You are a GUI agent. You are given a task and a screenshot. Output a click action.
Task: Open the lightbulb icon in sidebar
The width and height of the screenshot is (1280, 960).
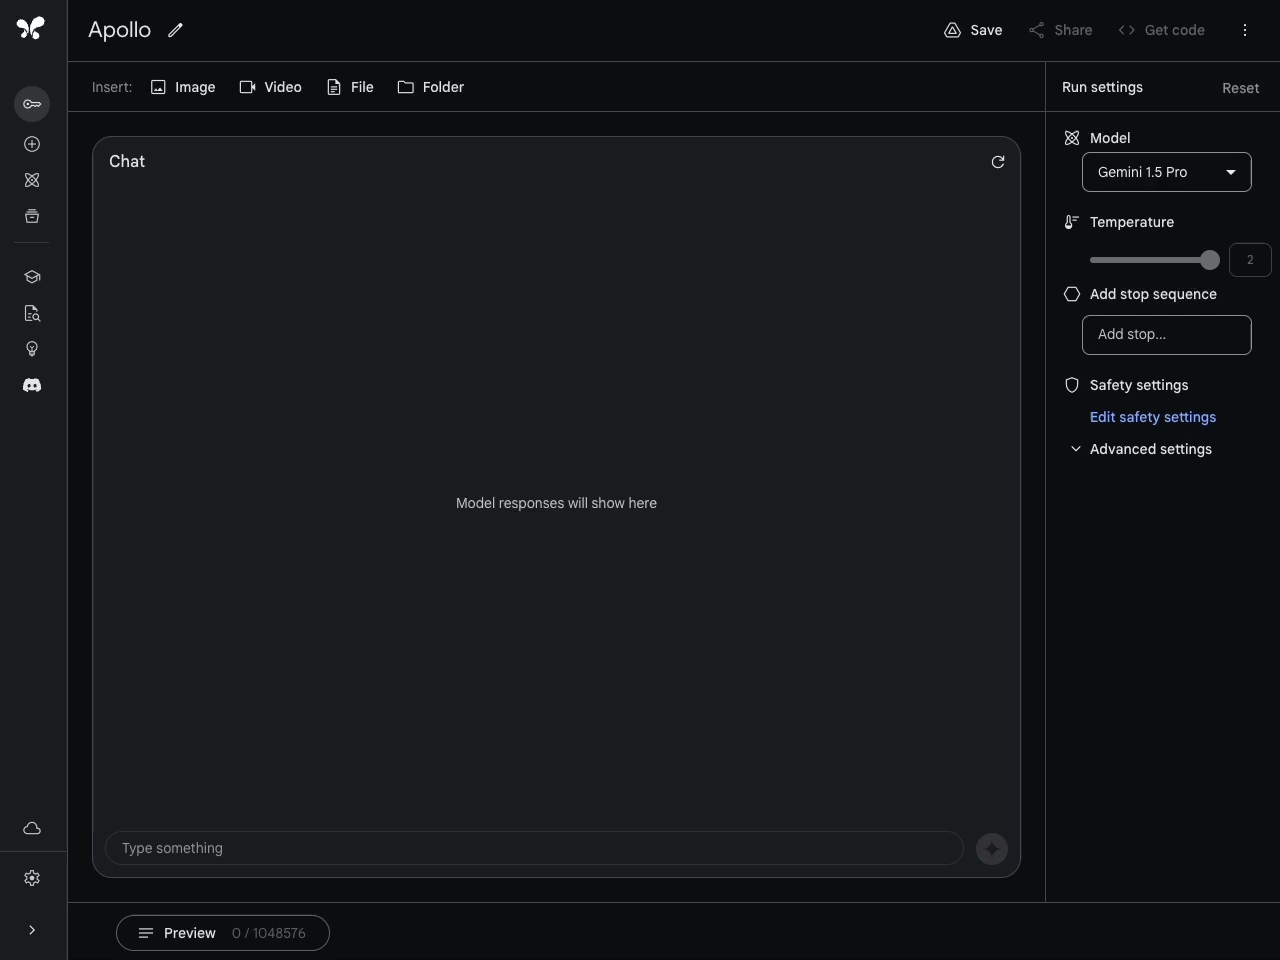point(32,349)
